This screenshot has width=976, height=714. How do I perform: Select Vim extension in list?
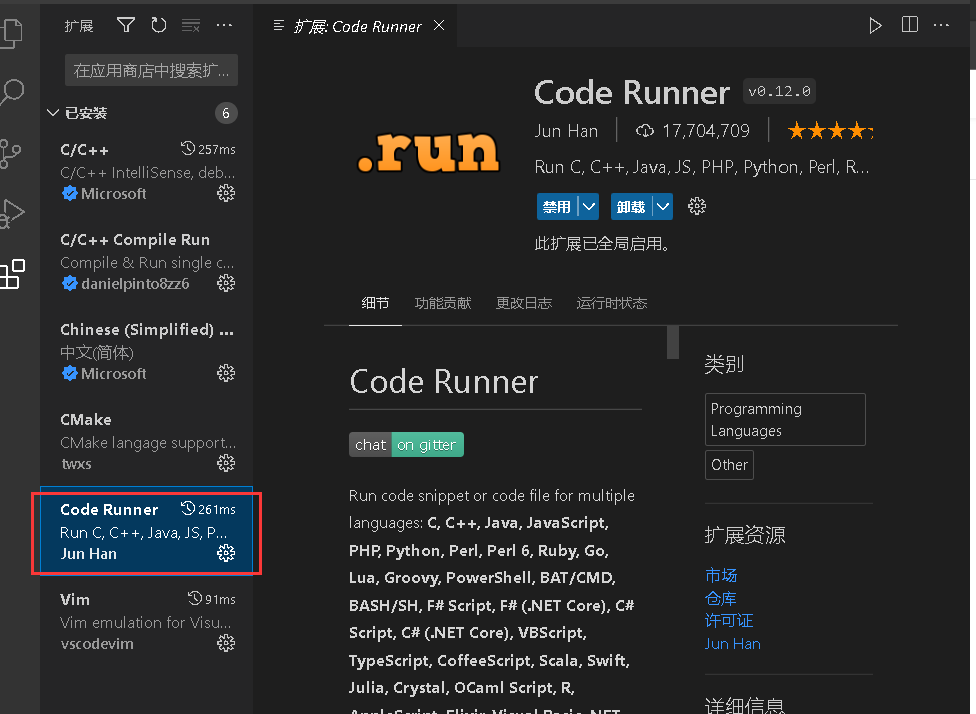(x=146, y=621)
